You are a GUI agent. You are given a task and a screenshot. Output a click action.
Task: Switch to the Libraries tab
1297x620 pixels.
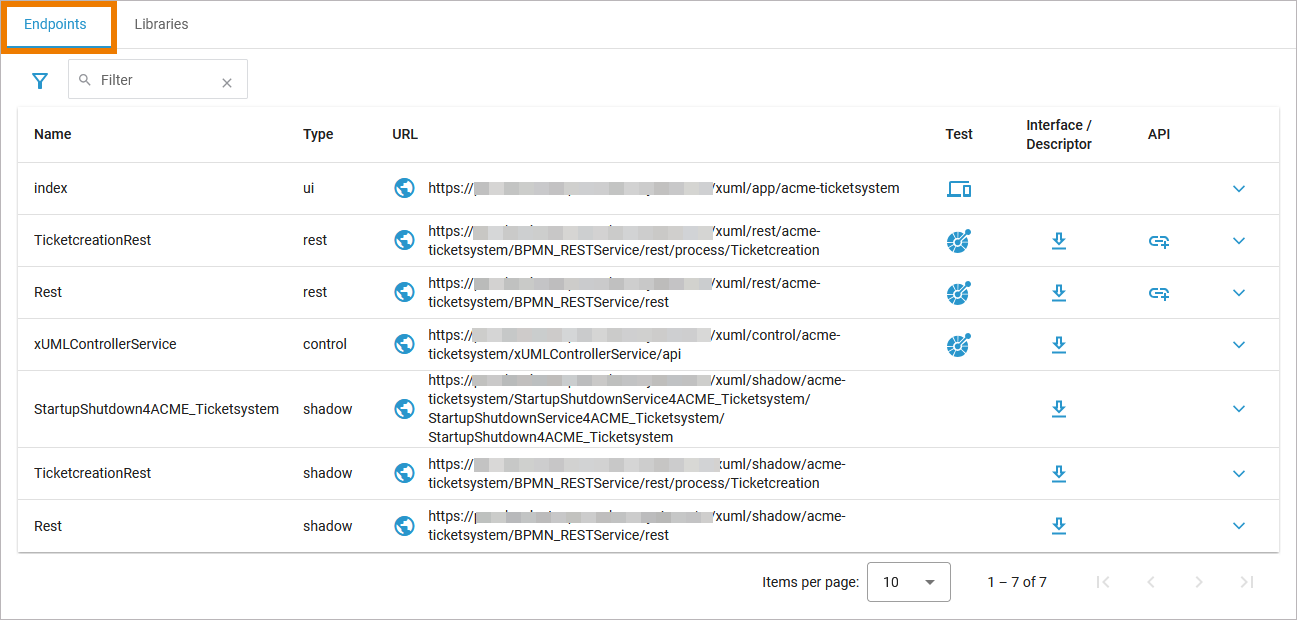(161, 24)
